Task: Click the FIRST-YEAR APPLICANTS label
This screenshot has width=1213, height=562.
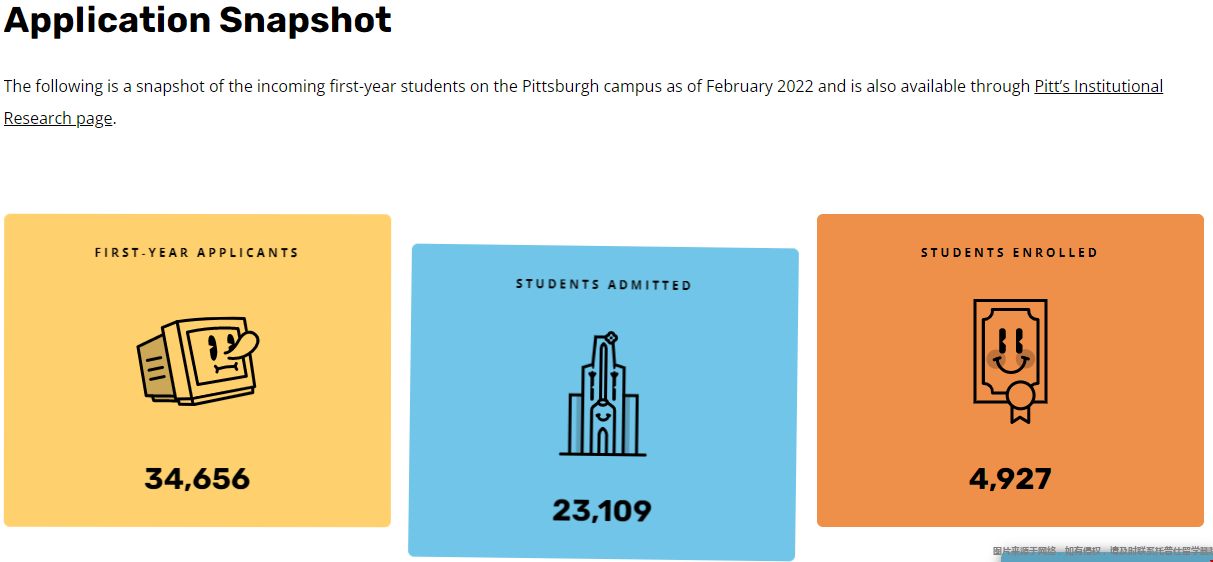Action: (197, 253)
